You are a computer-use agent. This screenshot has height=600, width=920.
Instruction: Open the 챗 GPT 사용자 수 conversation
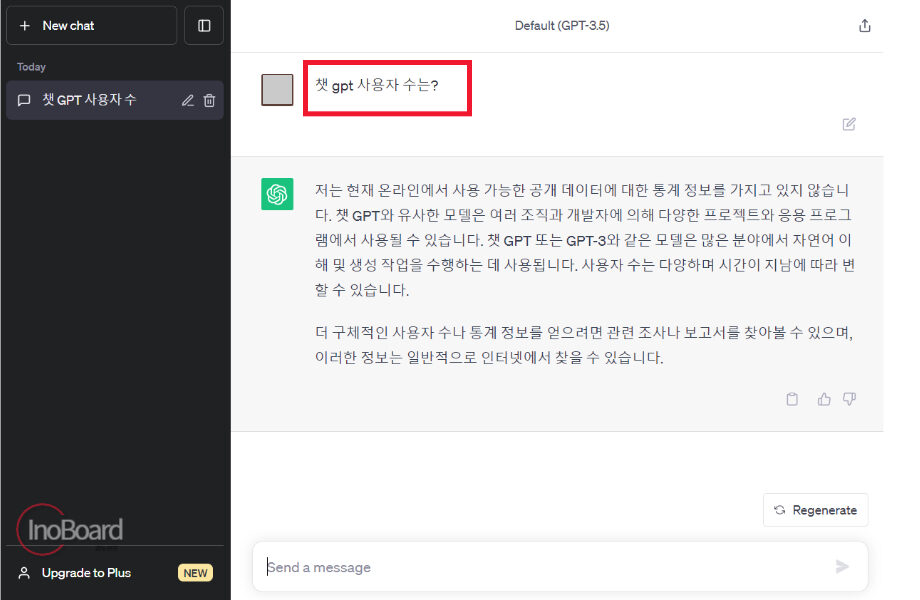[115, 100]
